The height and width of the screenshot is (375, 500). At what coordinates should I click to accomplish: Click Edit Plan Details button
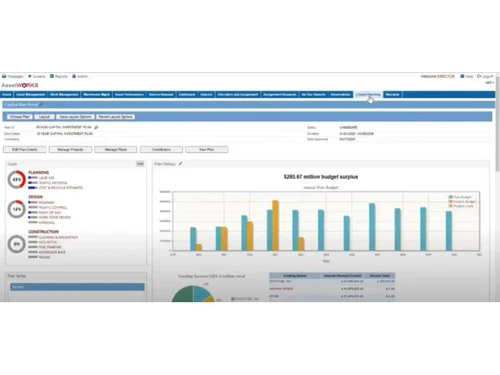point(25,150)
